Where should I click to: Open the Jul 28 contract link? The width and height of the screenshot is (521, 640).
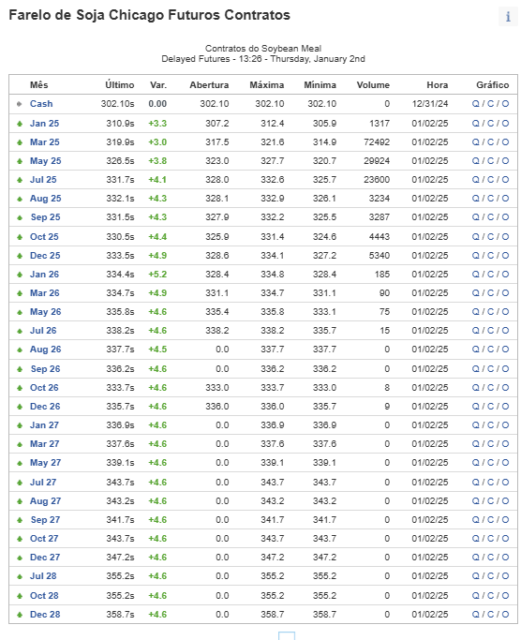pyautogui.click(x=43, y=576)
